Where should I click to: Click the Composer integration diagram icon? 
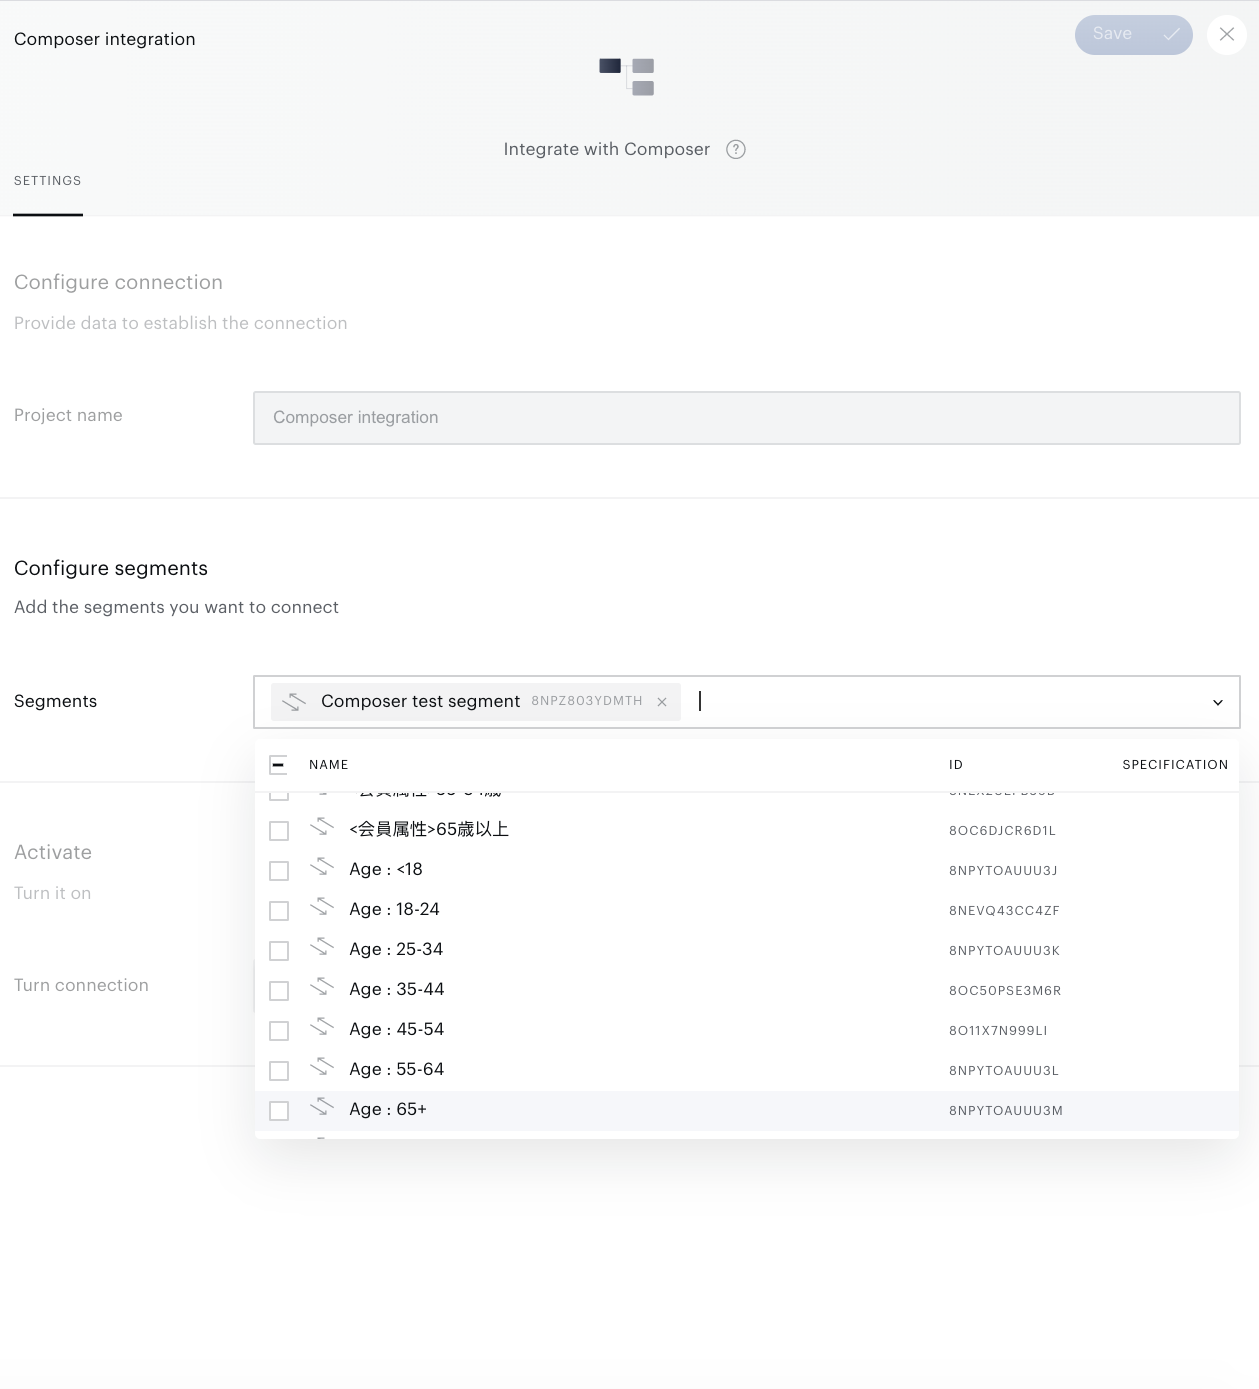(x=627, y=77)
